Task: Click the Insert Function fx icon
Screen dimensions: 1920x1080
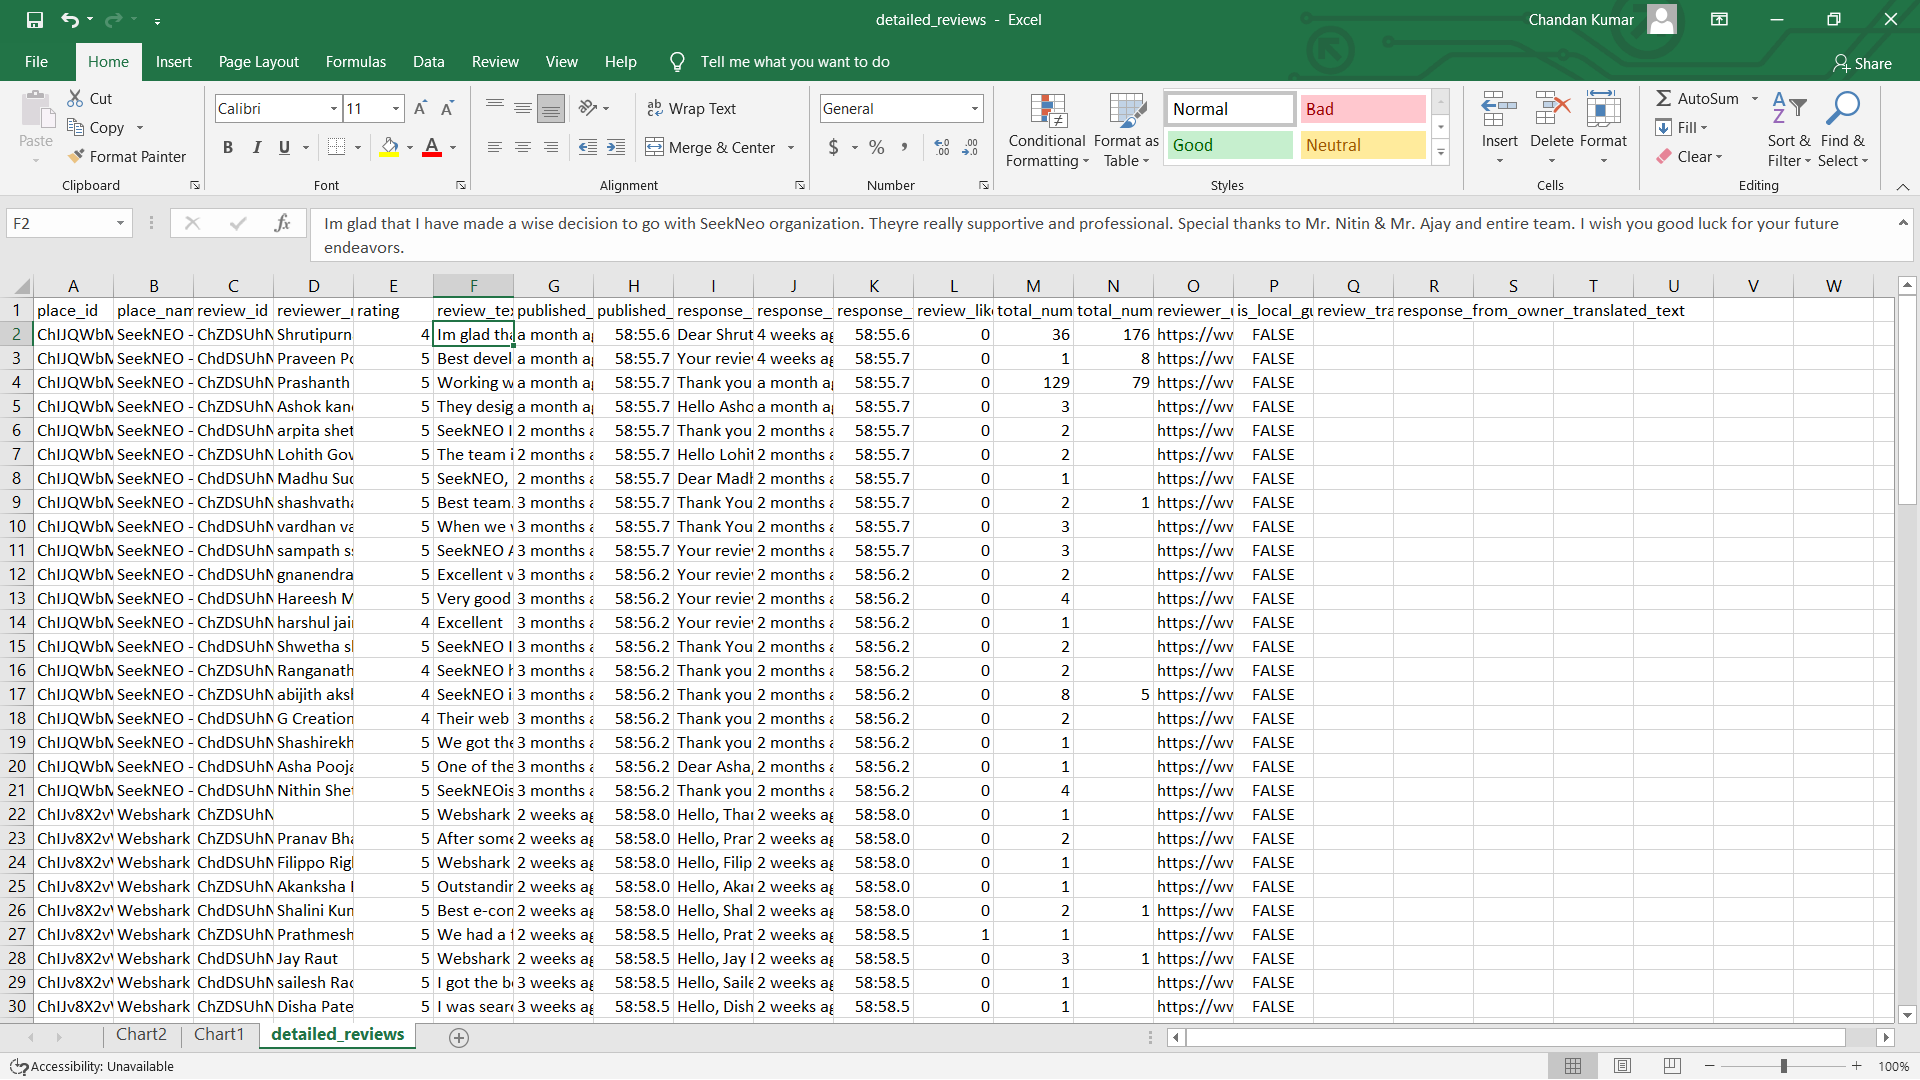Action: pos(282,223)
